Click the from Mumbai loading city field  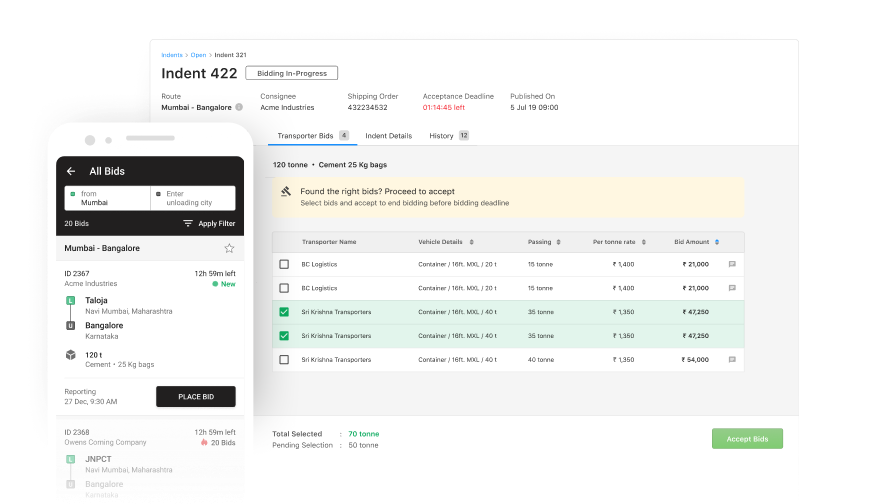point(108,198)
